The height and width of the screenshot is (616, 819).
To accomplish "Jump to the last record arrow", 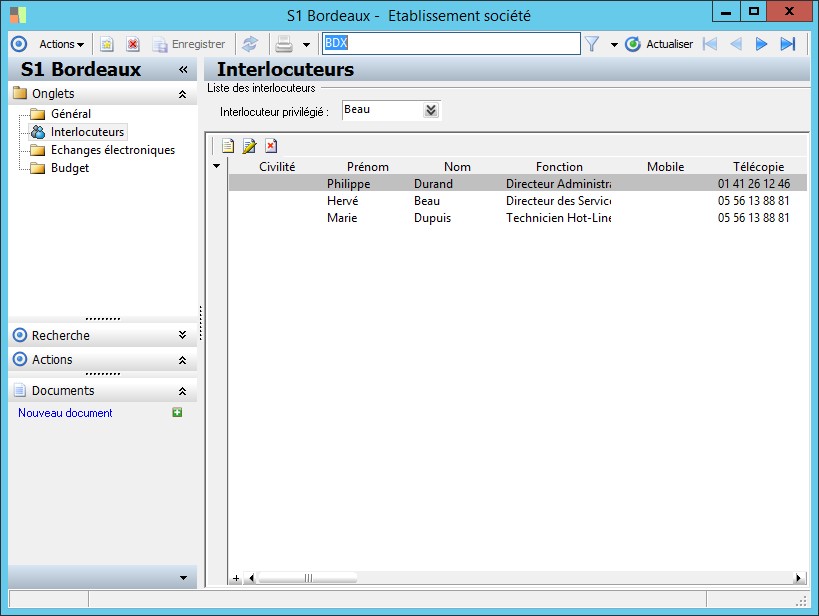I will tap(787, 44).
